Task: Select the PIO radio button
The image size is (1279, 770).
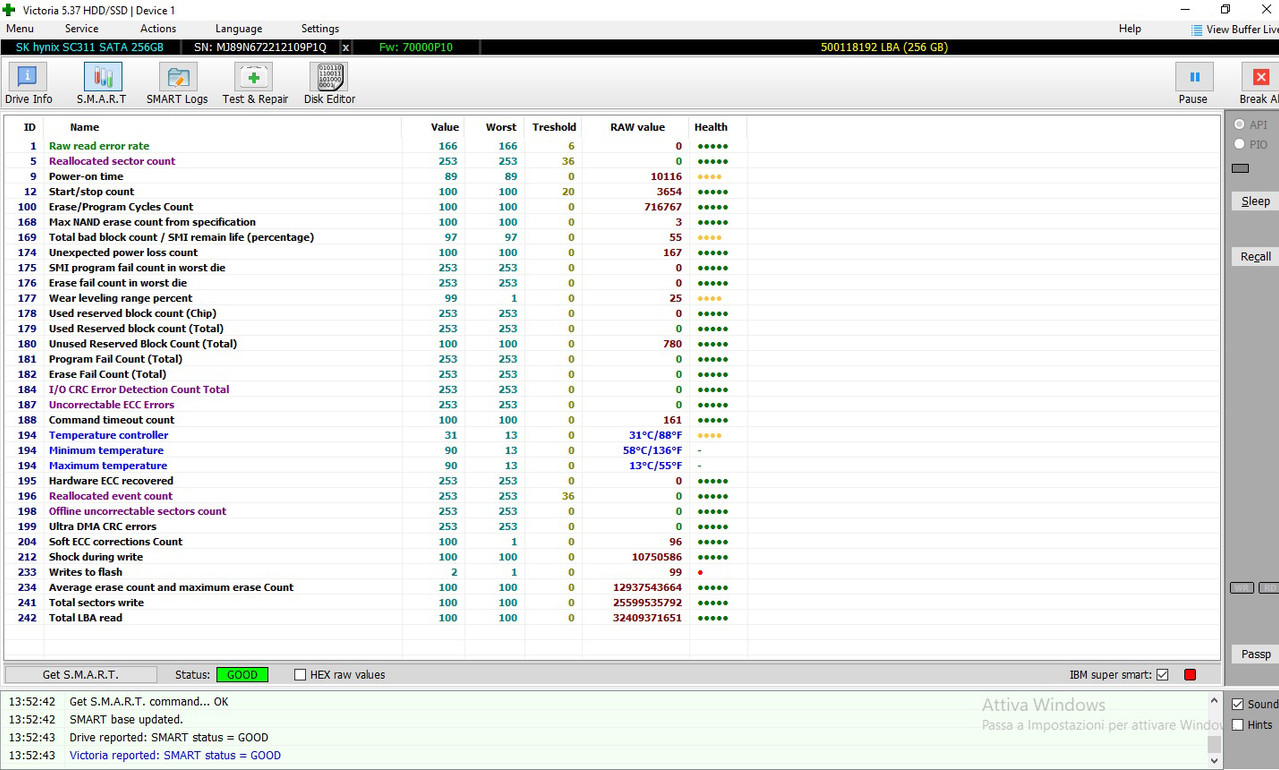Action: tap(1240, 145)
